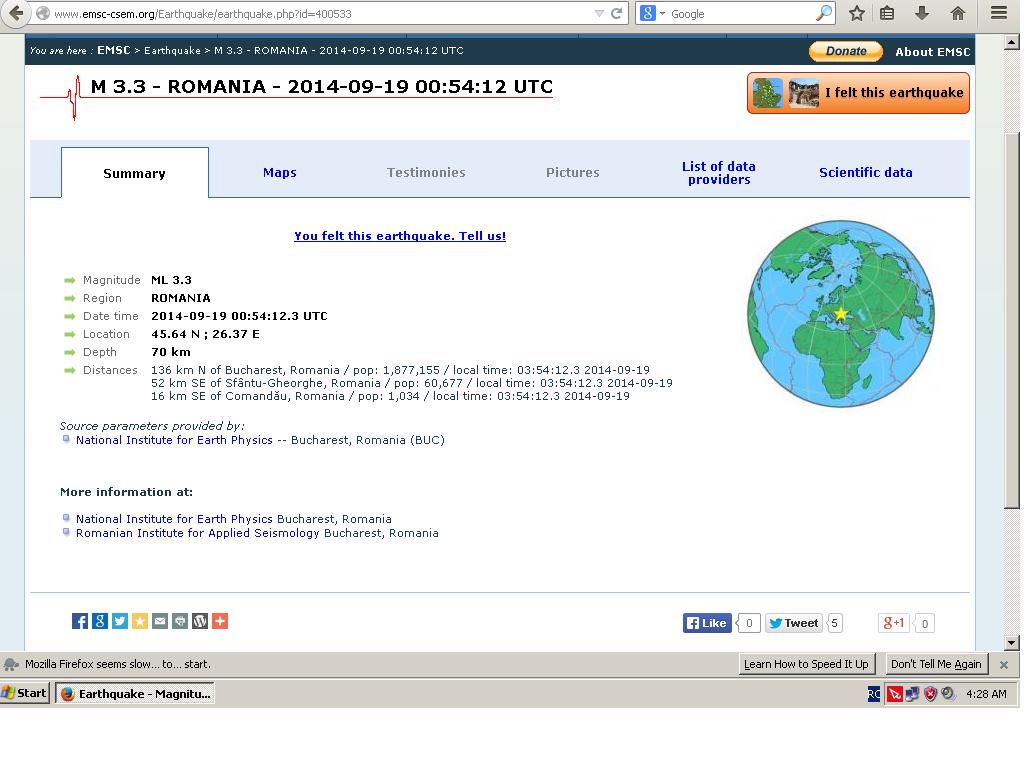Open the Scientific data tab
The height and width of the screenshot is (768, 1024).
pyautogui.click(x=865, y=172)
